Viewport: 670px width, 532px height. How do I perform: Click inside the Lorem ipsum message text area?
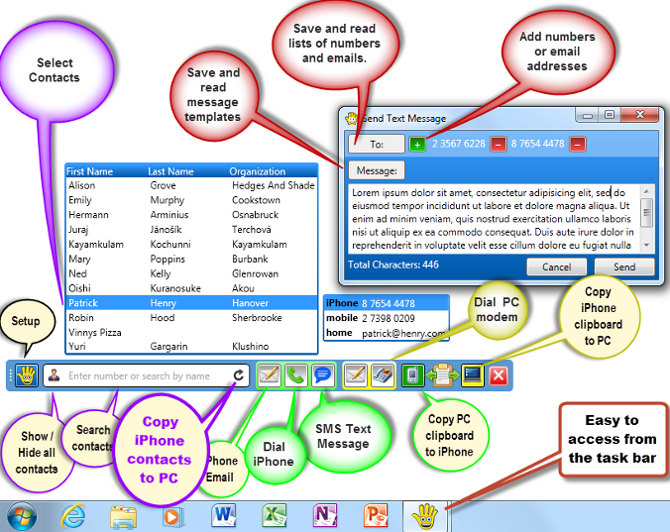tap(494, 218)
